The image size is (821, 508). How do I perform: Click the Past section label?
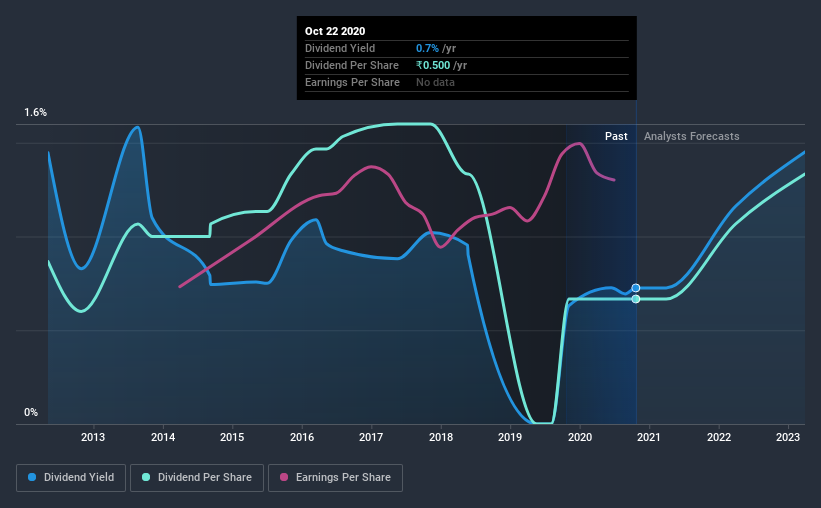pyautogui.click(x=616, y=136)
